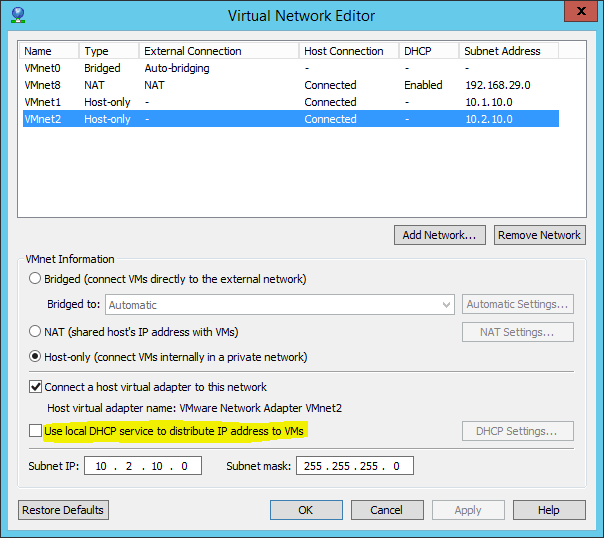Click inside the Subnet IP field
604x538 pixels.
point(143,466)
